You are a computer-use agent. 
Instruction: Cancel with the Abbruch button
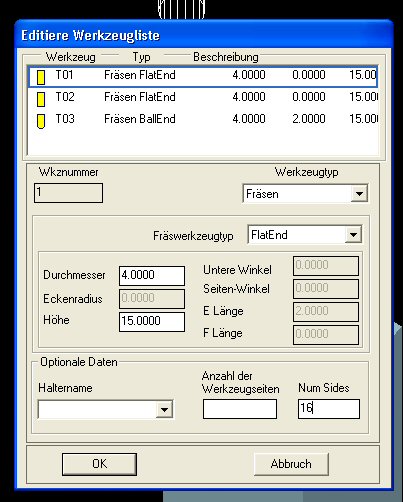(291, 464)
